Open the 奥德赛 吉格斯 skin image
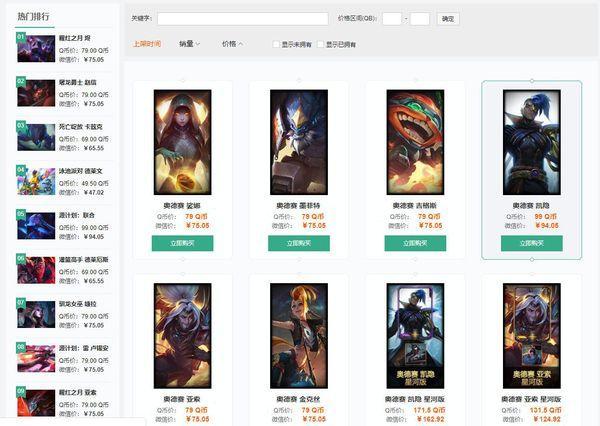The width and height of the screenshot is (600, 426). tap(415, 142)
